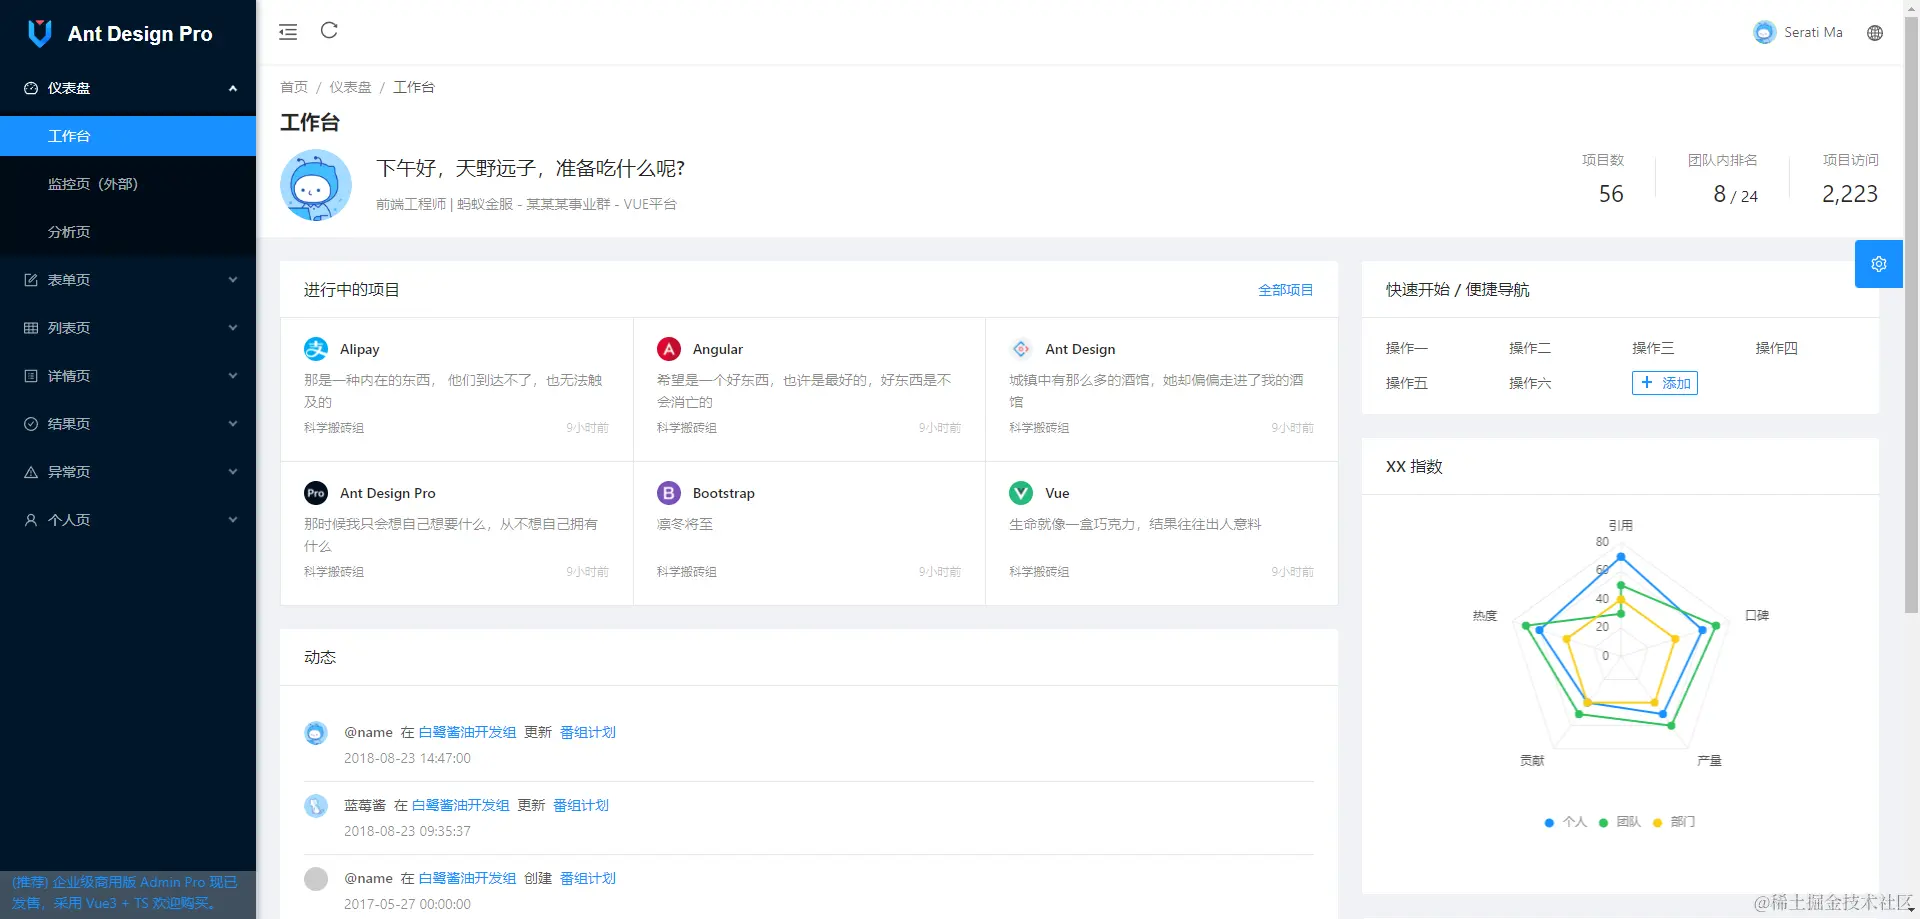The height and width of the screenshot is (919, 1920).
Task: Click the Ant Design project logo
Action: click(x=1021, y=349)
